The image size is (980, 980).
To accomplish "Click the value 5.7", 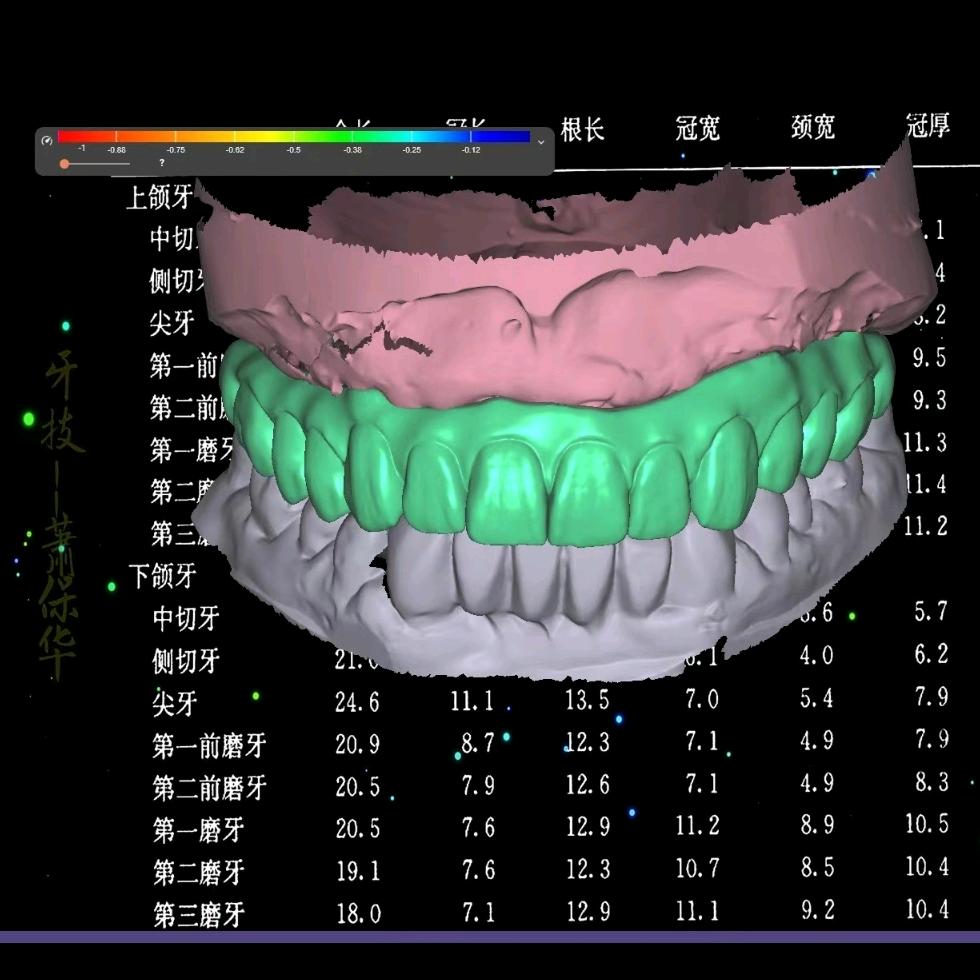I will (x=931, y=611).
